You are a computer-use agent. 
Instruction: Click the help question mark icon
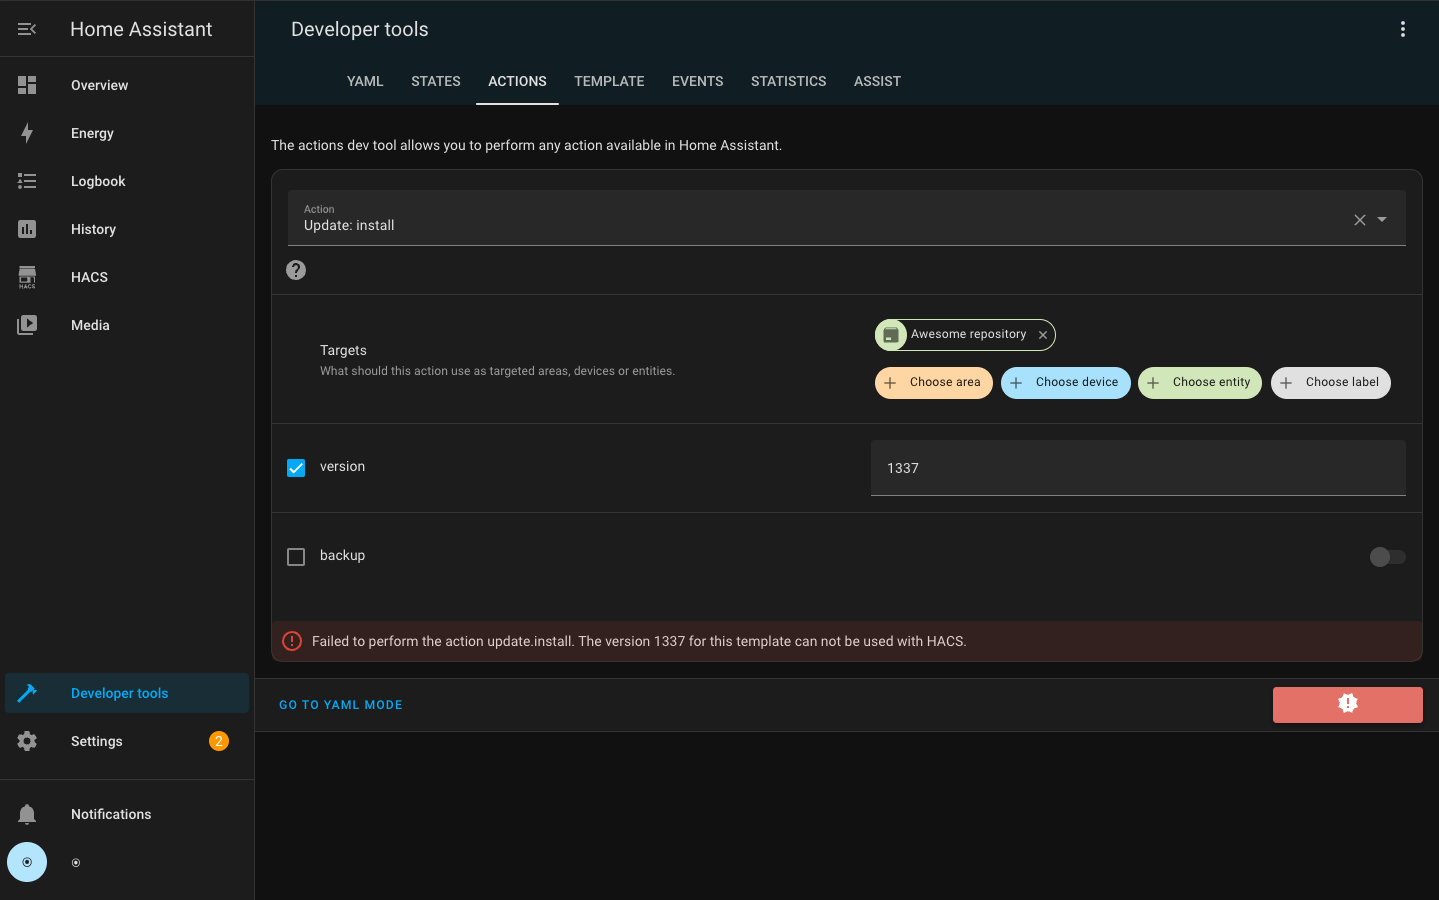tap(296, 270)
